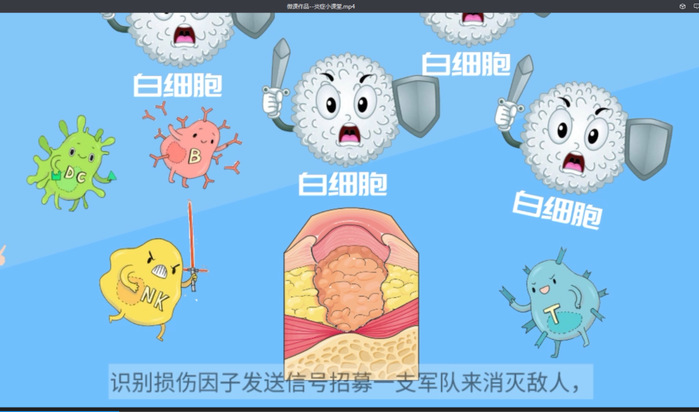This screenshot has width=699, height=412.
Task: Click the 白细胞 label at top left
Action: (178, 84)
